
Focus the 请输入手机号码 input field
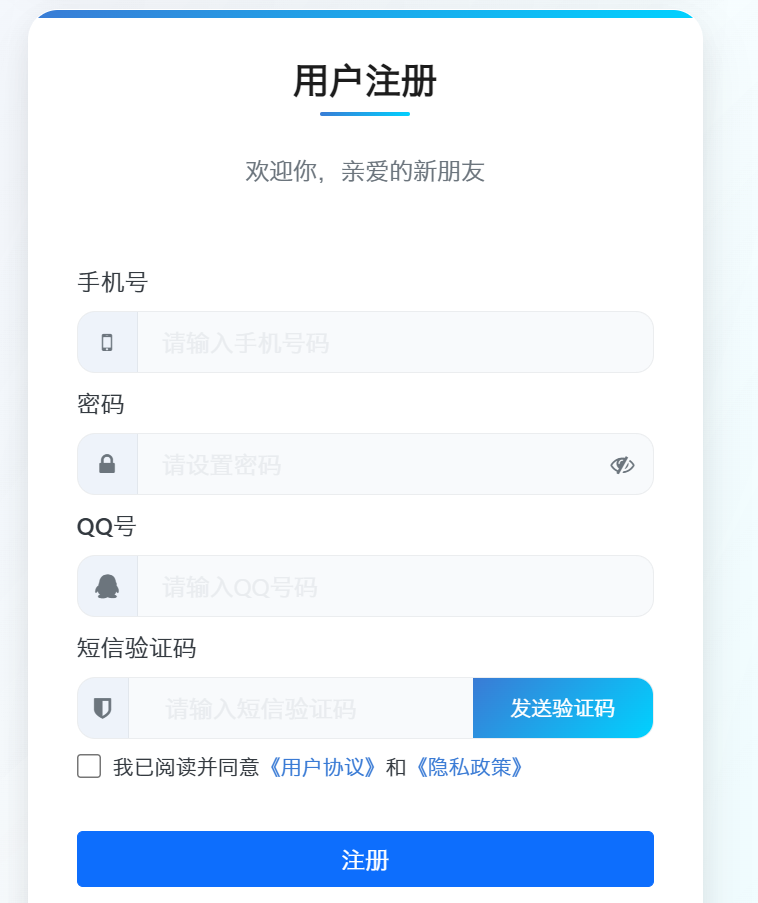click(394, 342)
